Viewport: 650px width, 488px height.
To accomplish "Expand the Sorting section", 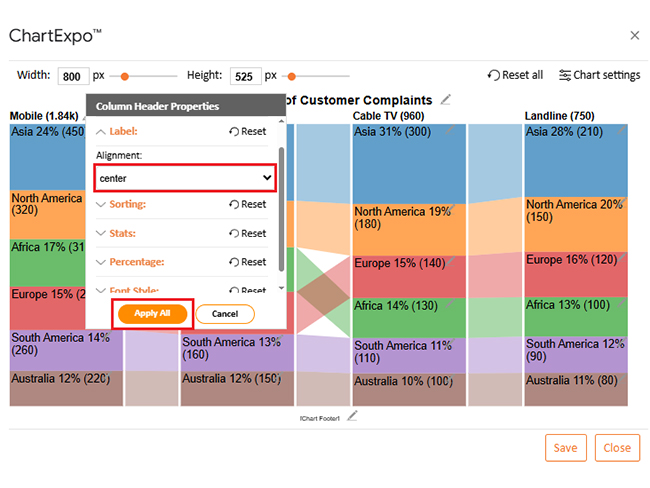I will coord(127,204).
